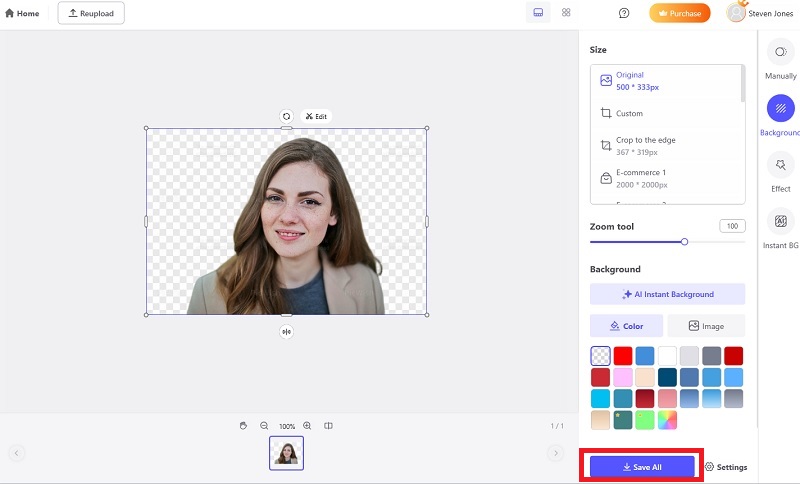Go to Home
800x484 pixels.
coord(22,14)
